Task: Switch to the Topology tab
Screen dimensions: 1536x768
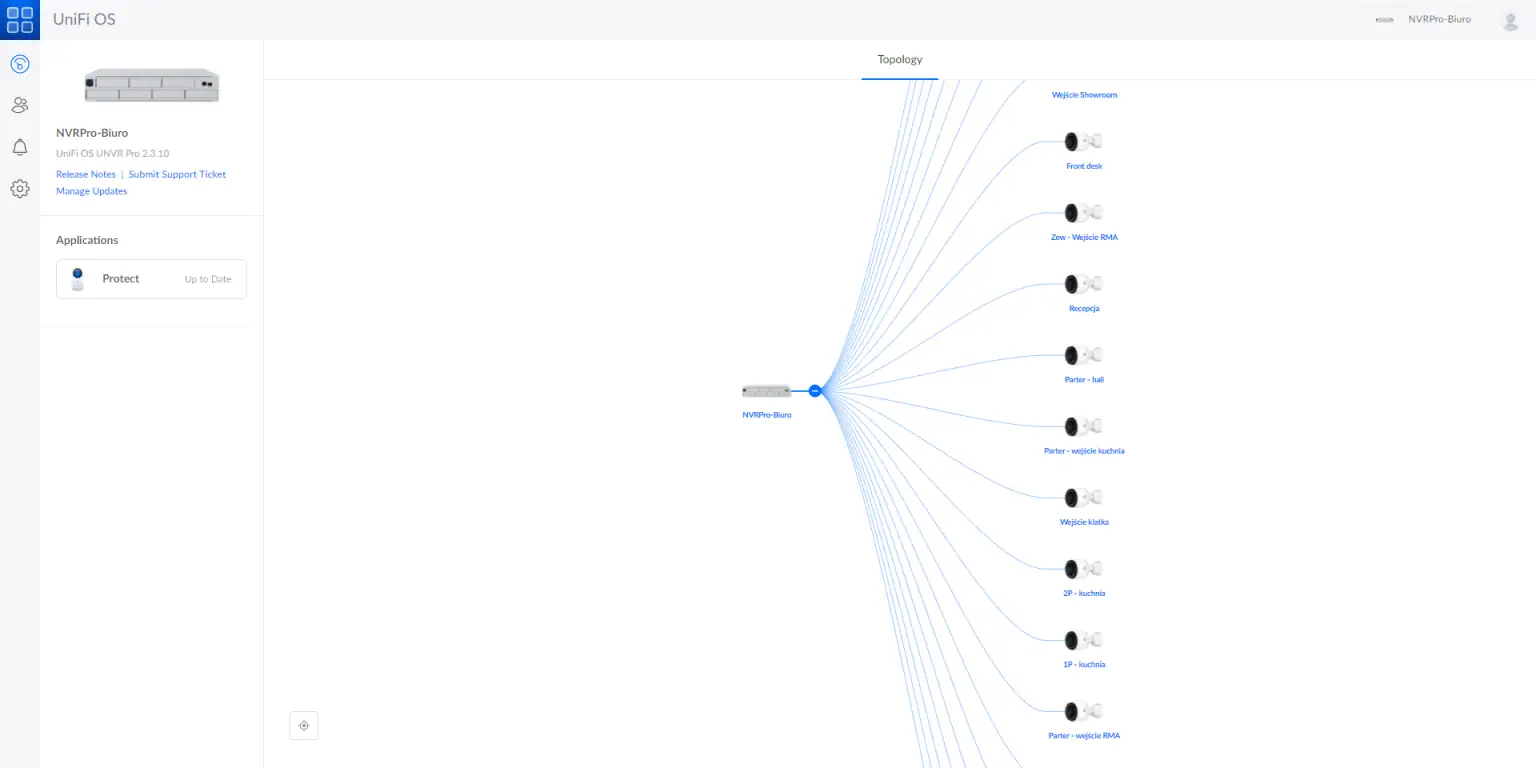Action: 898,59
